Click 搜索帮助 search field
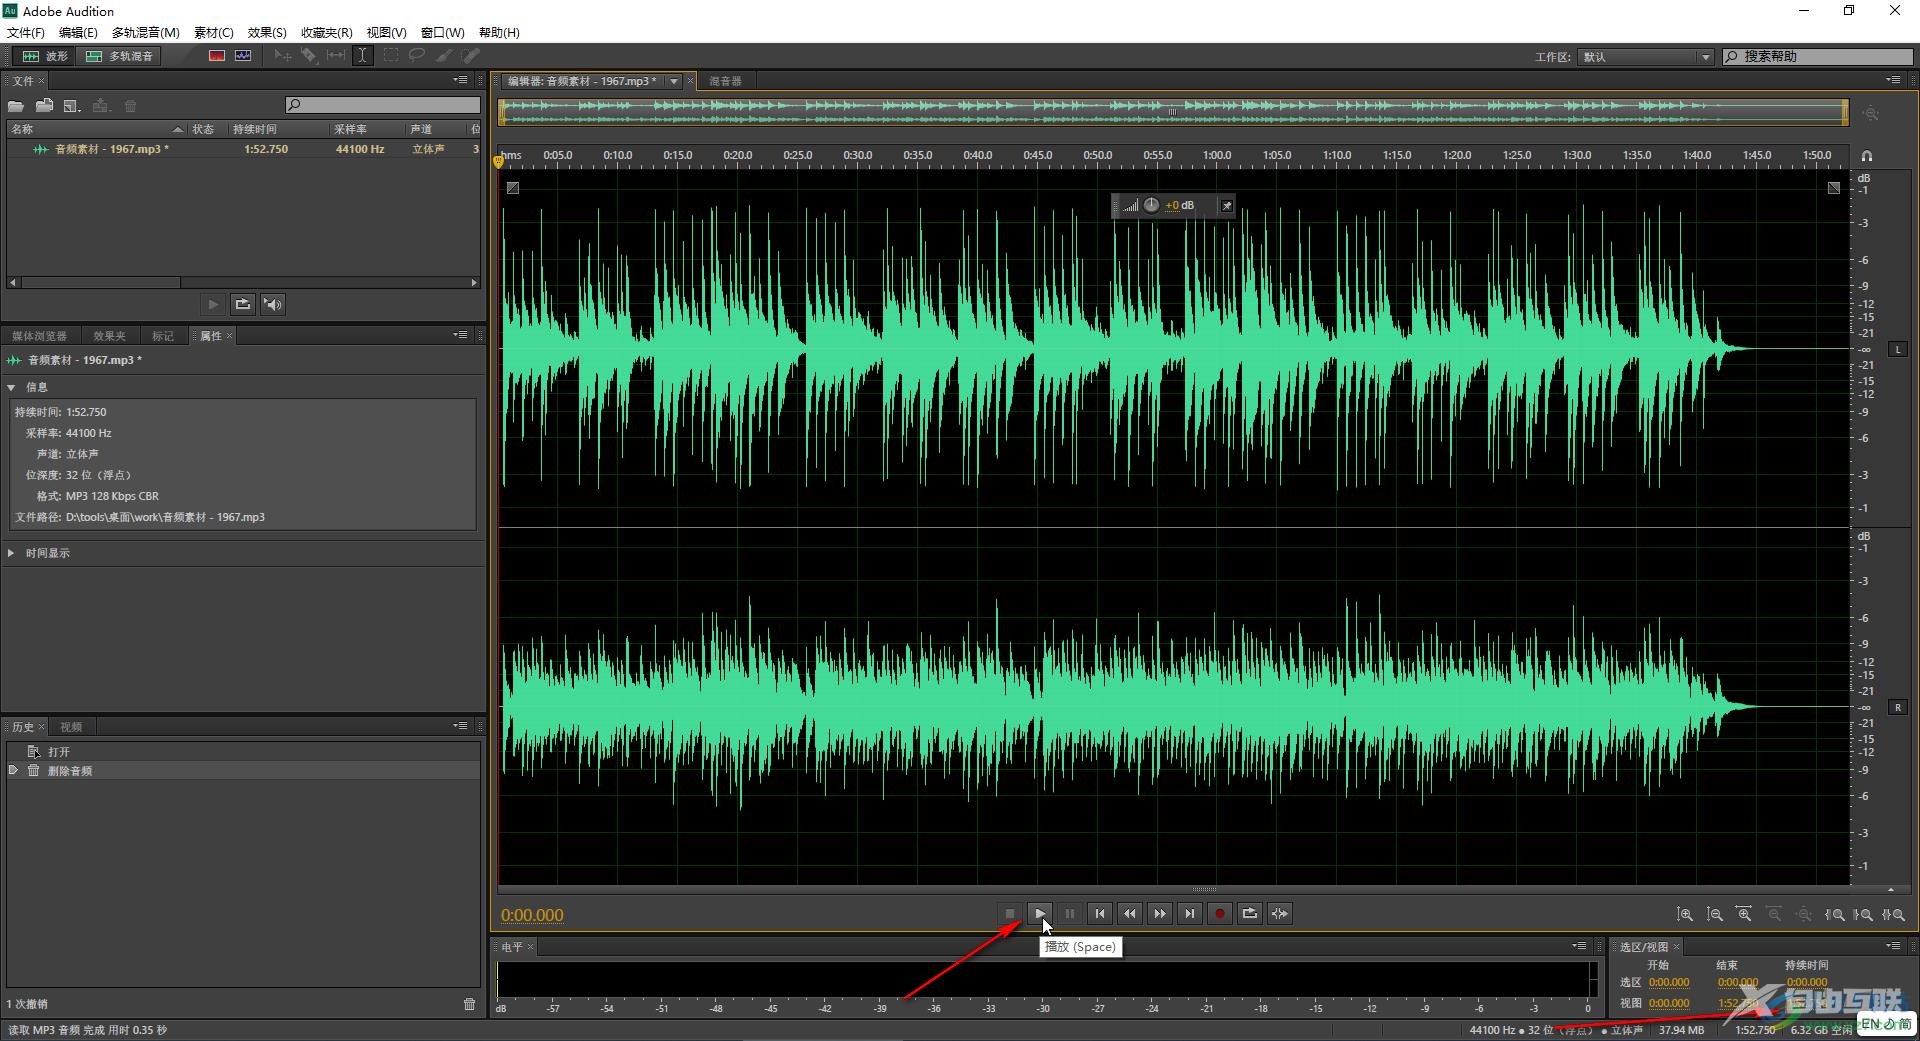 (1818, 57)
